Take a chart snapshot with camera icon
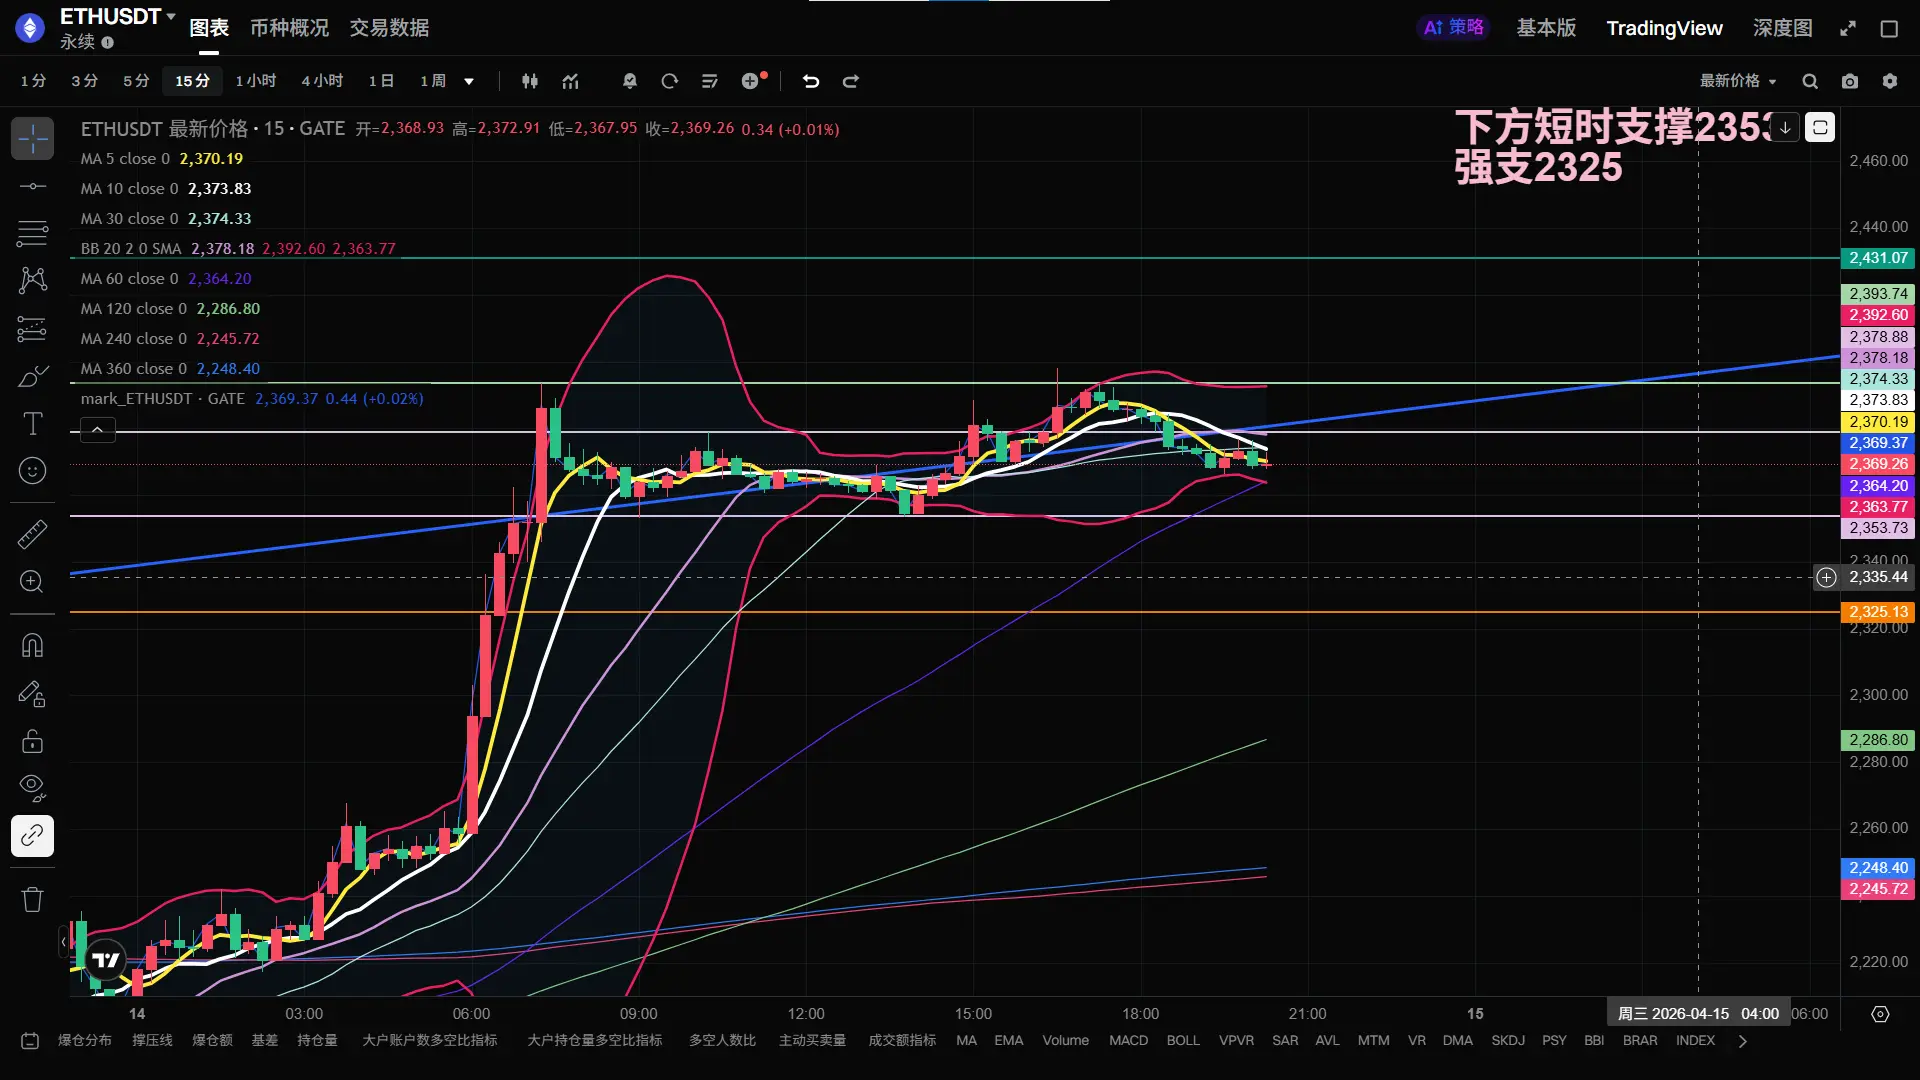 tap(1850, 81)
